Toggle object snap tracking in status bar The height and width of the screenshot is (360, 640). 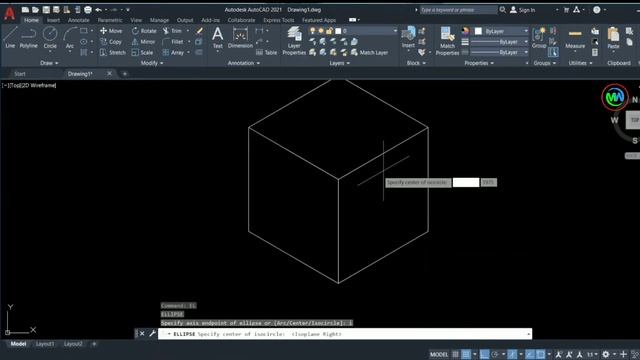pos(529,354)
